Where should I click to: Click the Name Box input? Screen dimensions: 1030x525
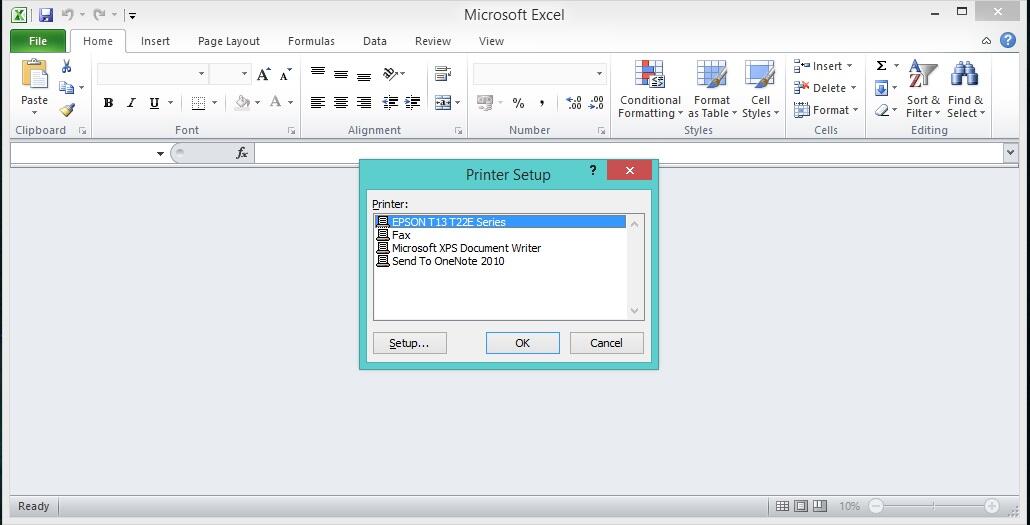(x=81, y=153)
